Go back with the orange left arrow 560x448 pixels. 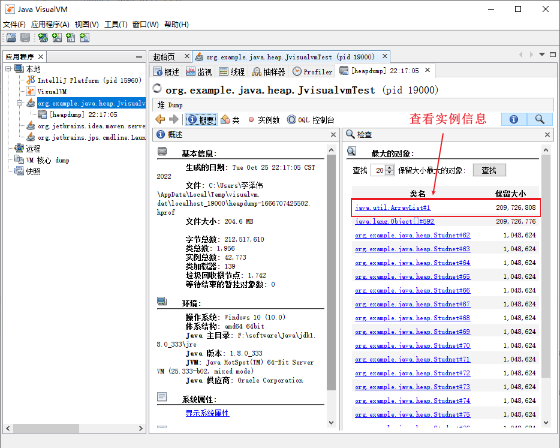[160, 119]
